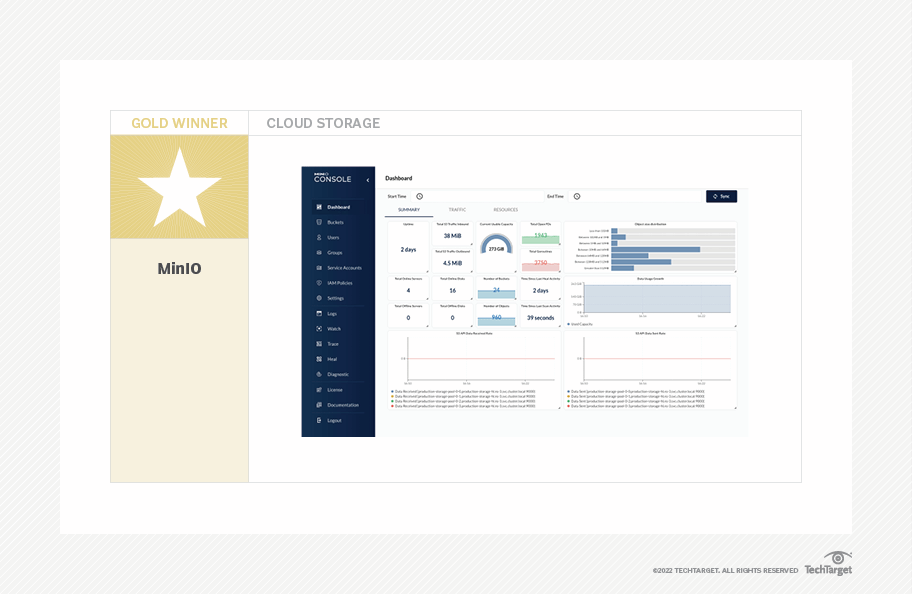Open the End Time clock picker
This screenshot has height=594, width=912.
click(576, 196)
